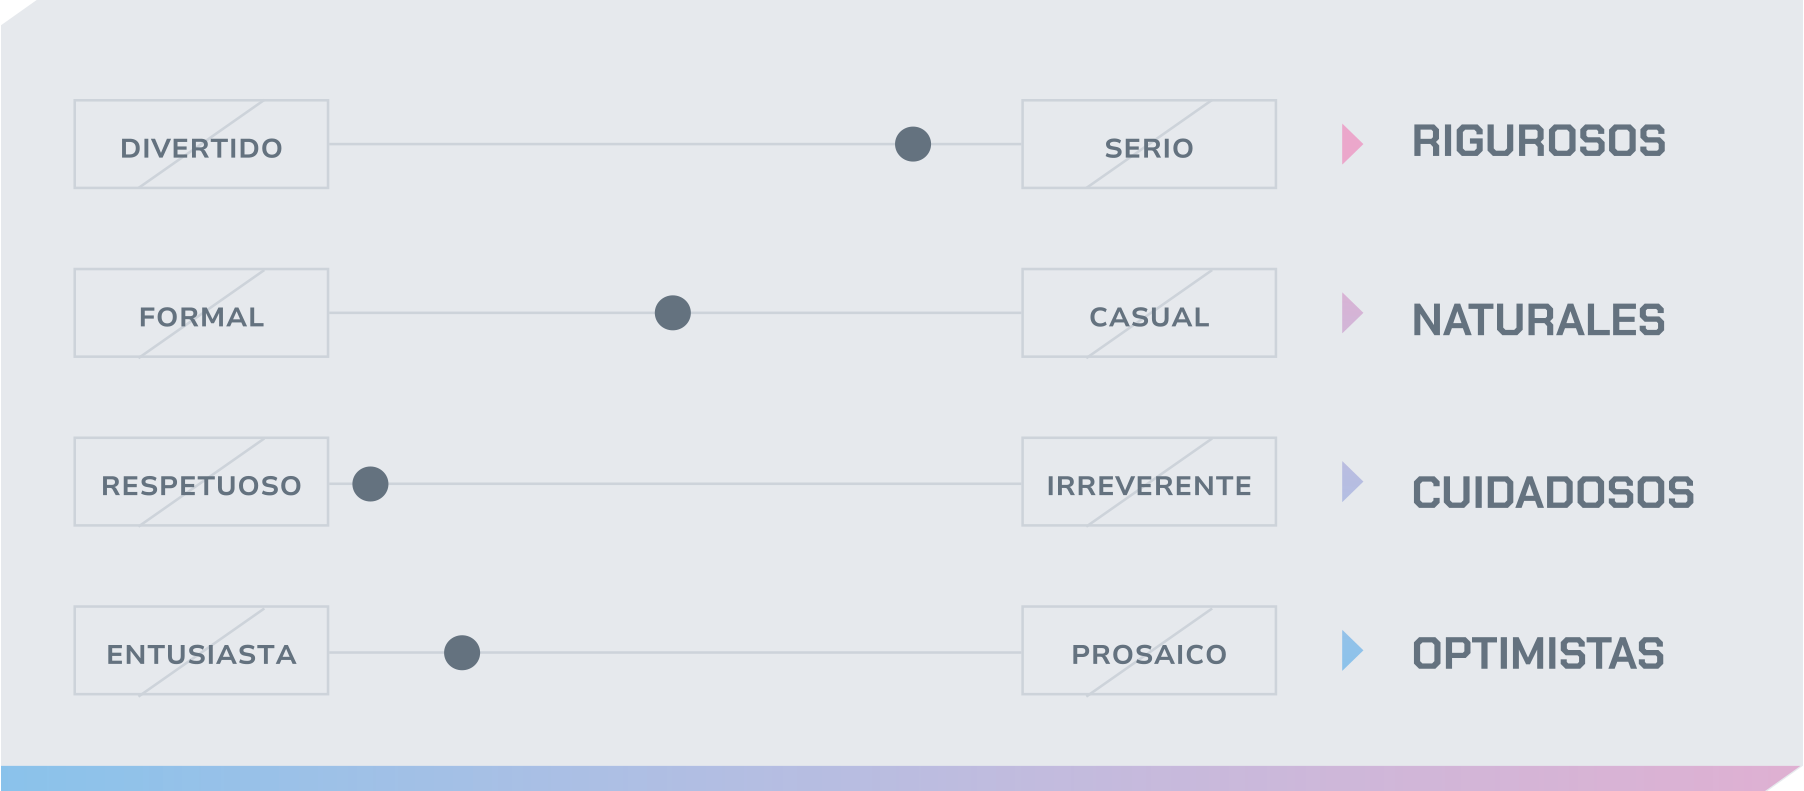Click the Formal–Casual slider knob
Image resolution: width=1804 pixels, height=791 pixels.
click(x=673, y=313)
